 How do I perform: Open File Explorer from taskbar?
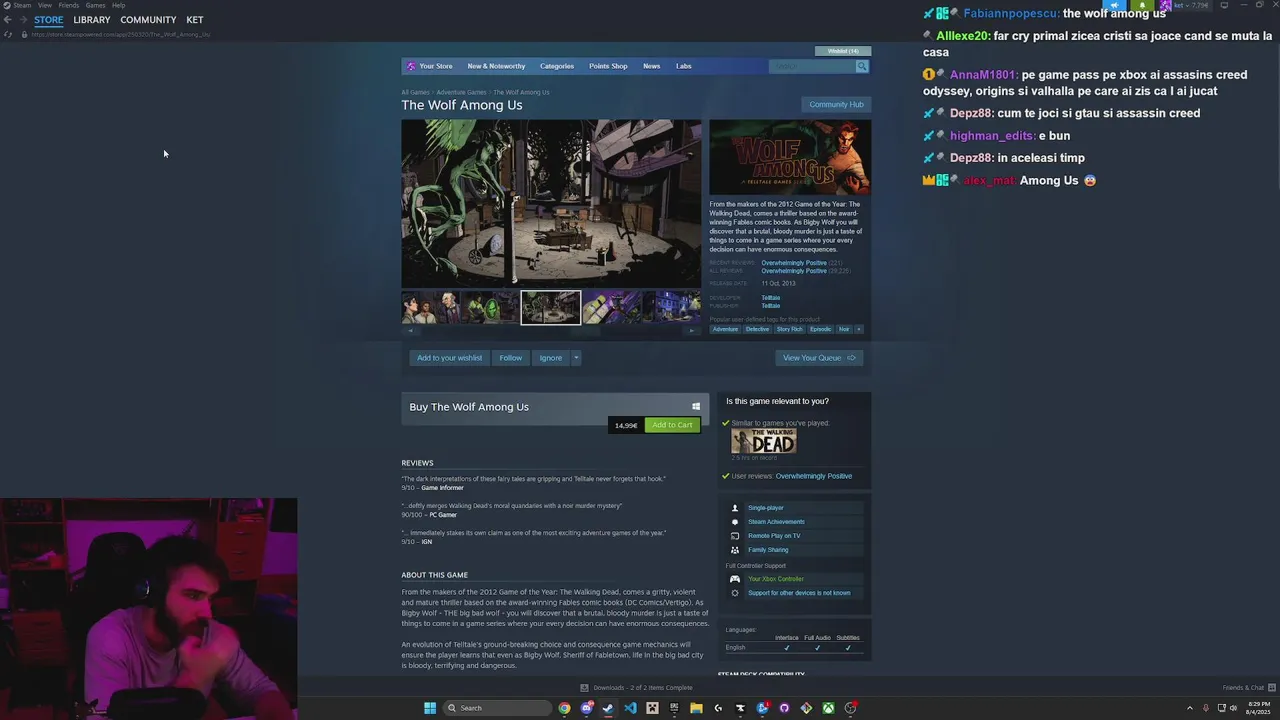(696, 708)
